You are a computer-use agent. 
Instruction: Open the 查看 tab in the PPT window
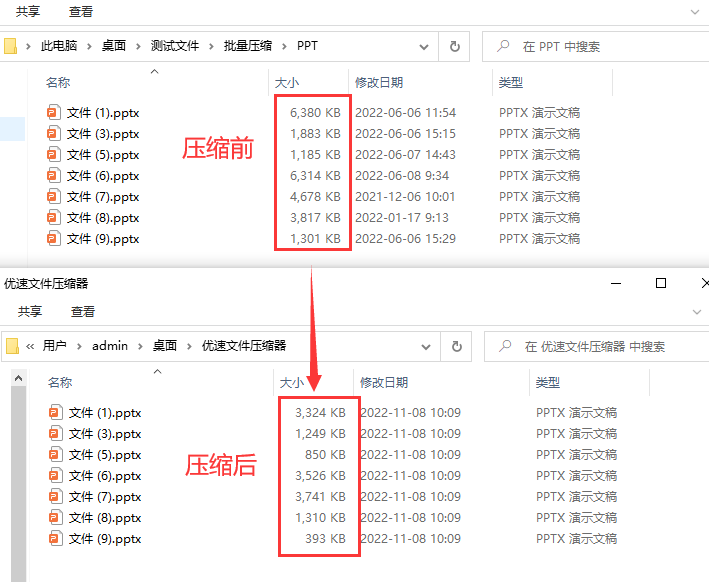[x=81, y=11]
